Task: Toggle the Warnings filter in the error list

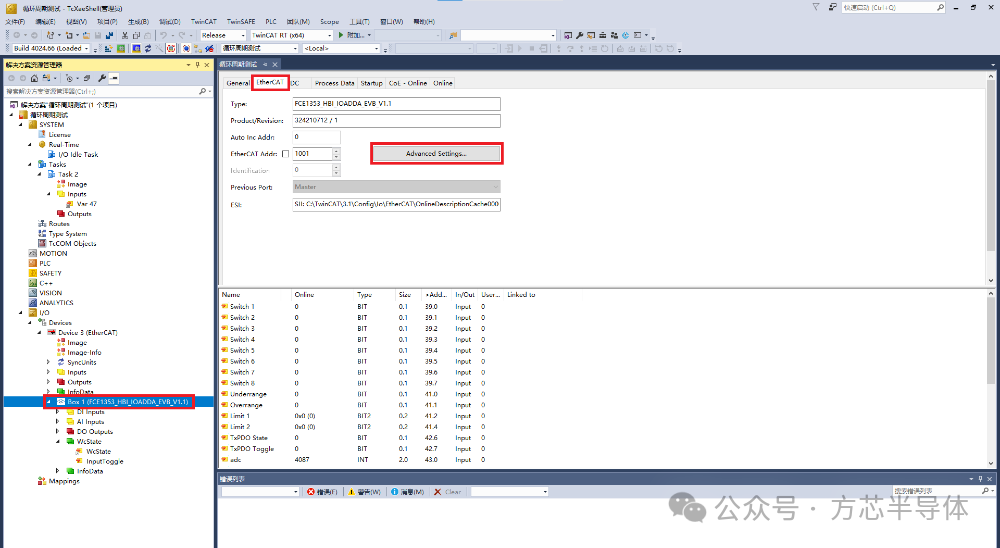Action: (x=365, y=492)
